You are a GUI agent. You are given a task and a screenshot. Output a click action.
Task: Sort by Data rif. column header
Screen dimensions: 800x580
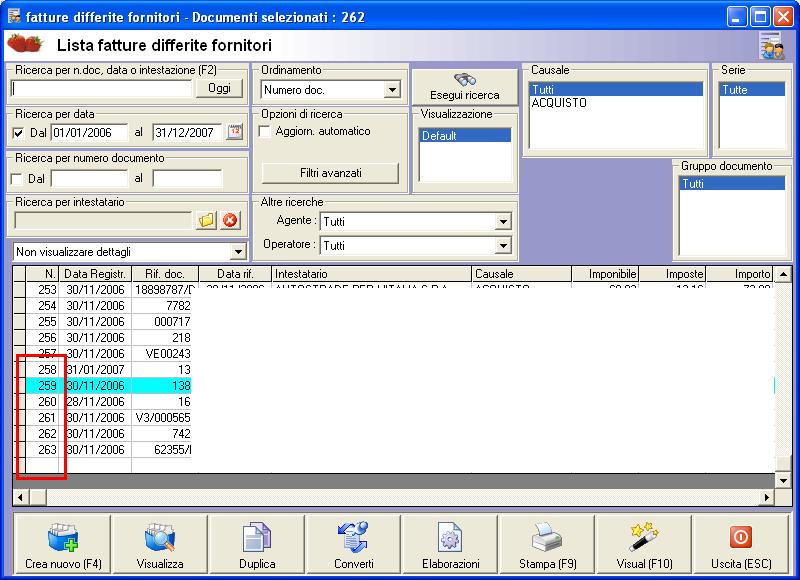click(235, 274)
